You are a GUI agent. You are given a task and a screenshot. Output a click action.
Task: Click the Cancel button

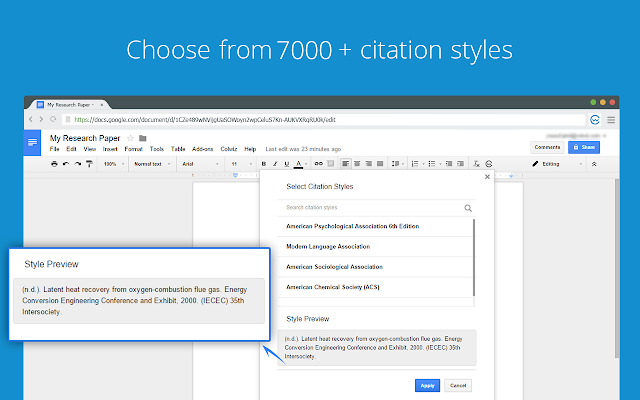pos(458,386)
